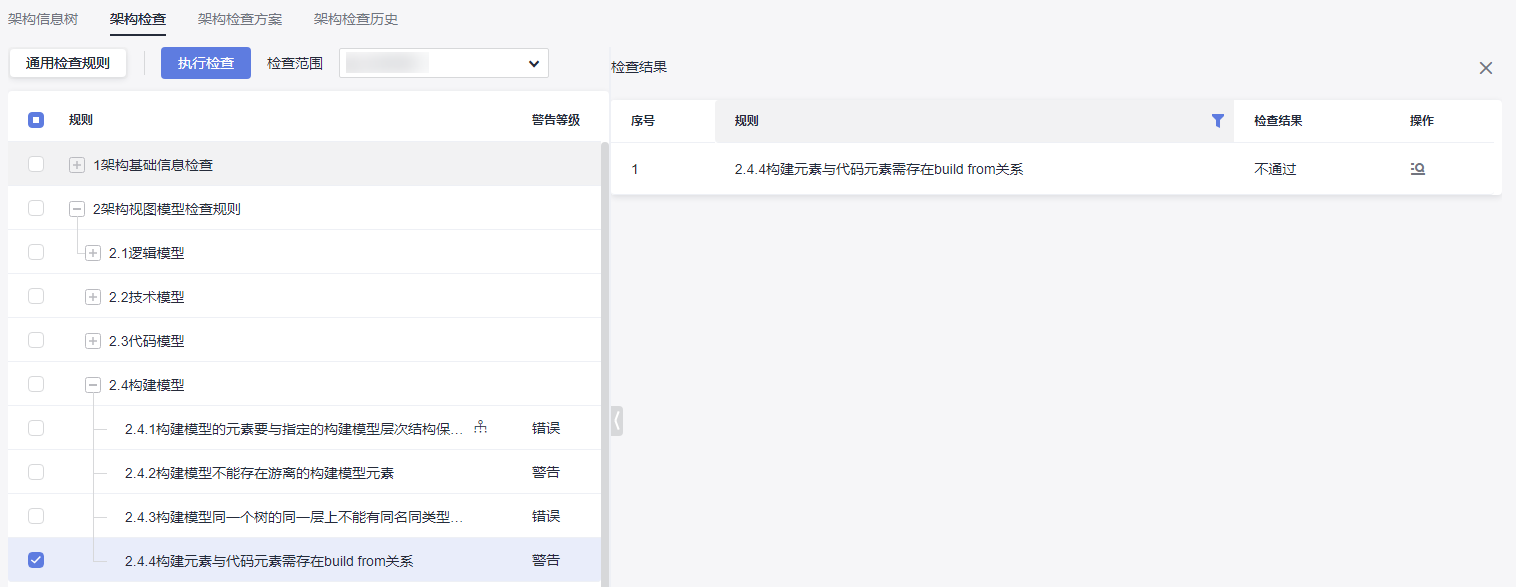Expand the 1架构基础信息检查 node

click(77, 165)
